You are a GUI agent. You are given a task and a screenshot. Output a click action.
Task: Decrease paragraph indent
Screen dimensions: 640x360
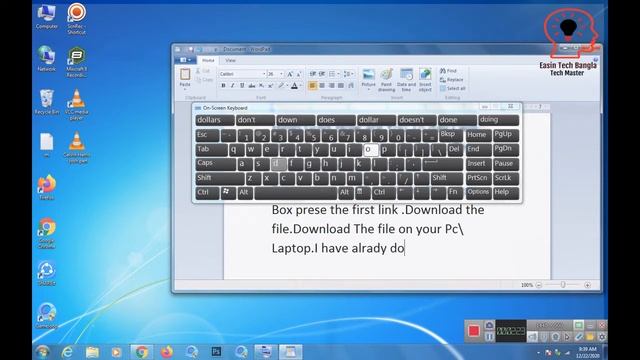313,74
